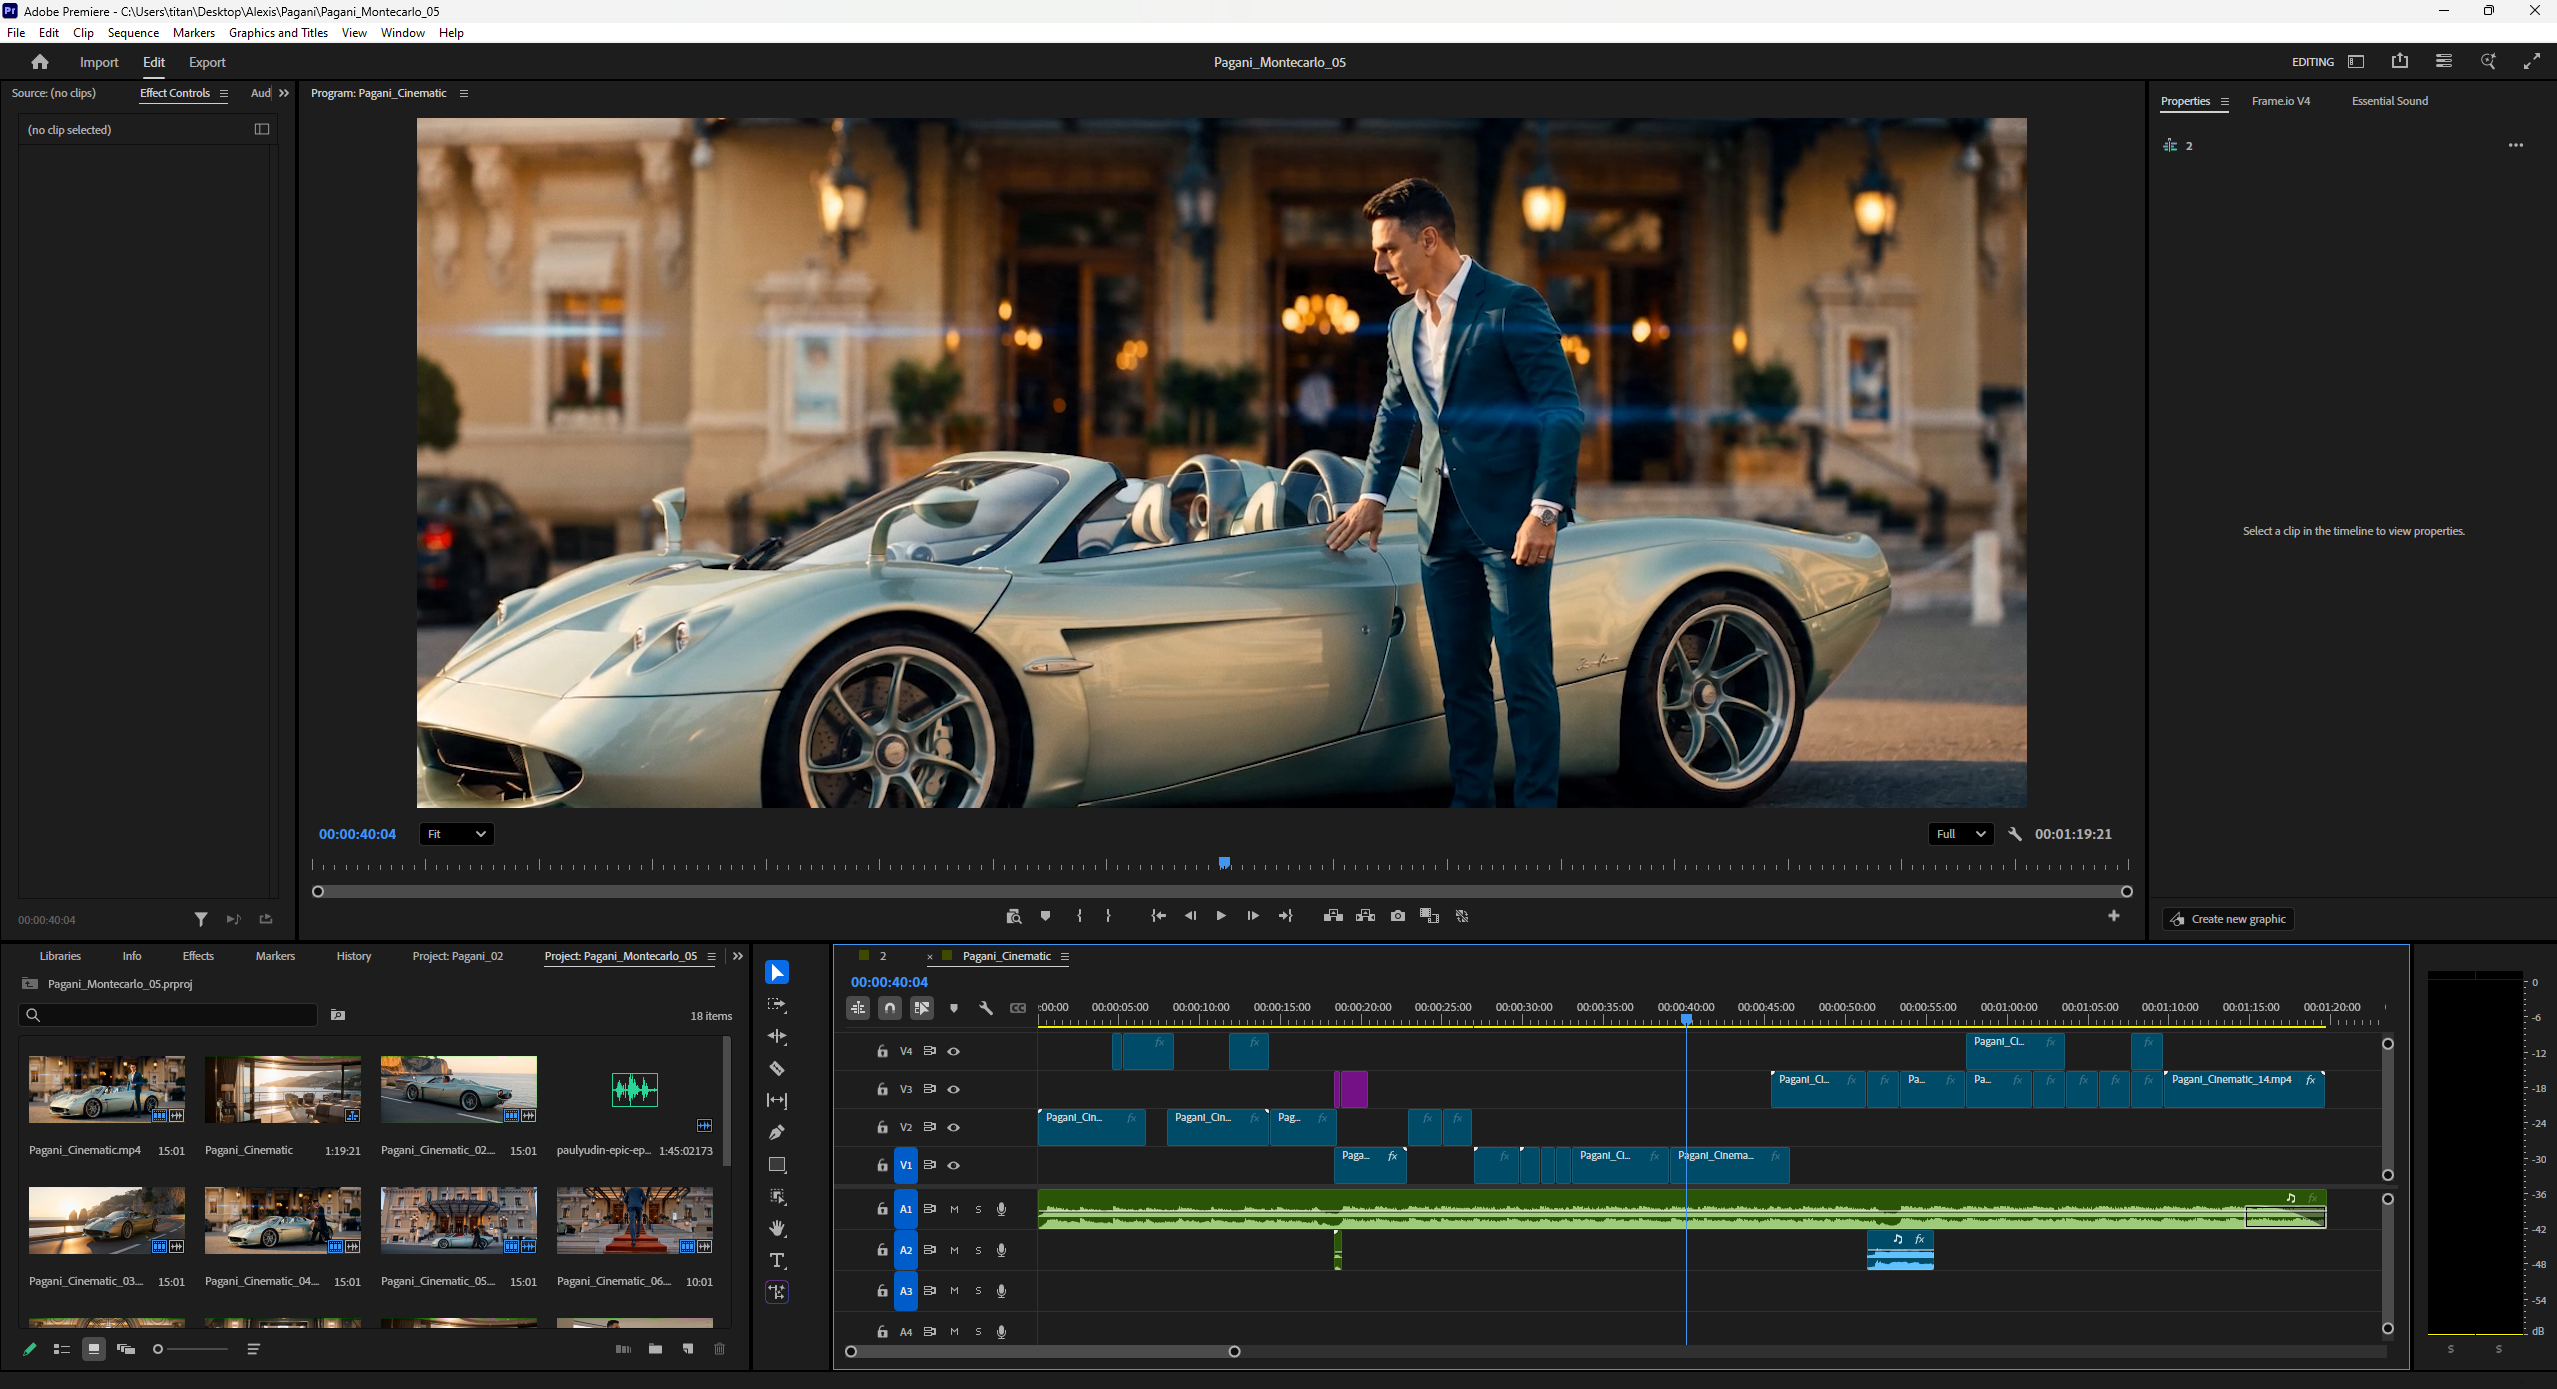Select the Slip tool
This screenshot has height=1389, width=2557.
coord(777,1100)
